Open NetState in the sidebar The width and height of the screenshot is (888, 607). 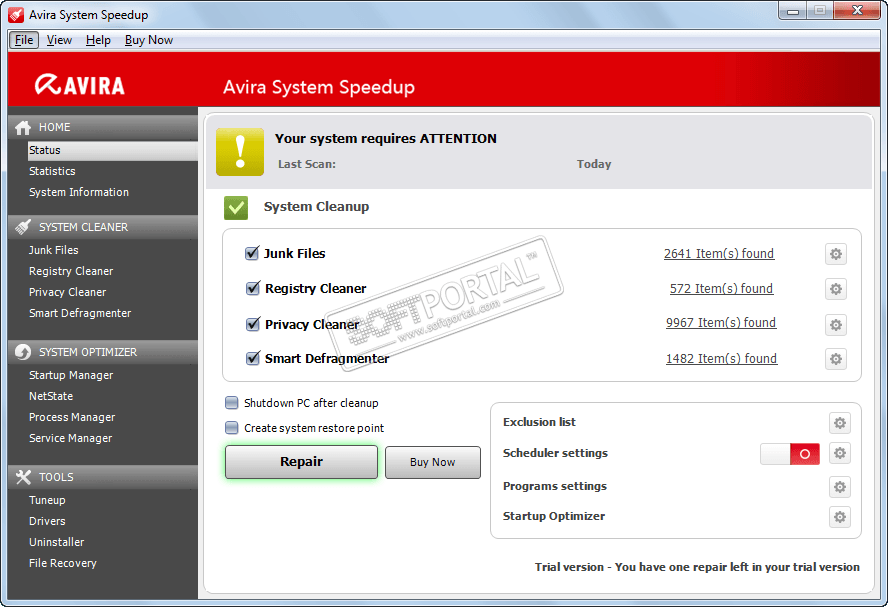[x=51, y=396]
